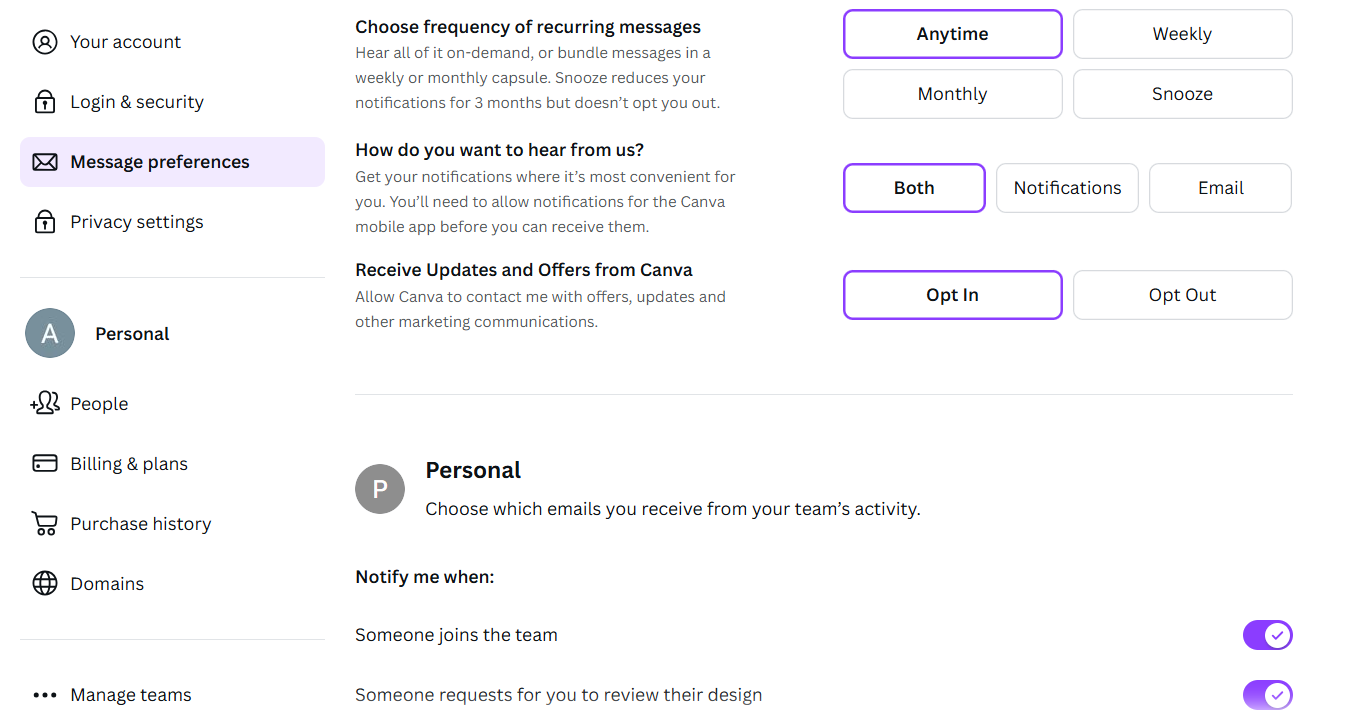The image size is (1362, 722).
Task: Choose Notifications only as contact method
Action: (1067, 188)
